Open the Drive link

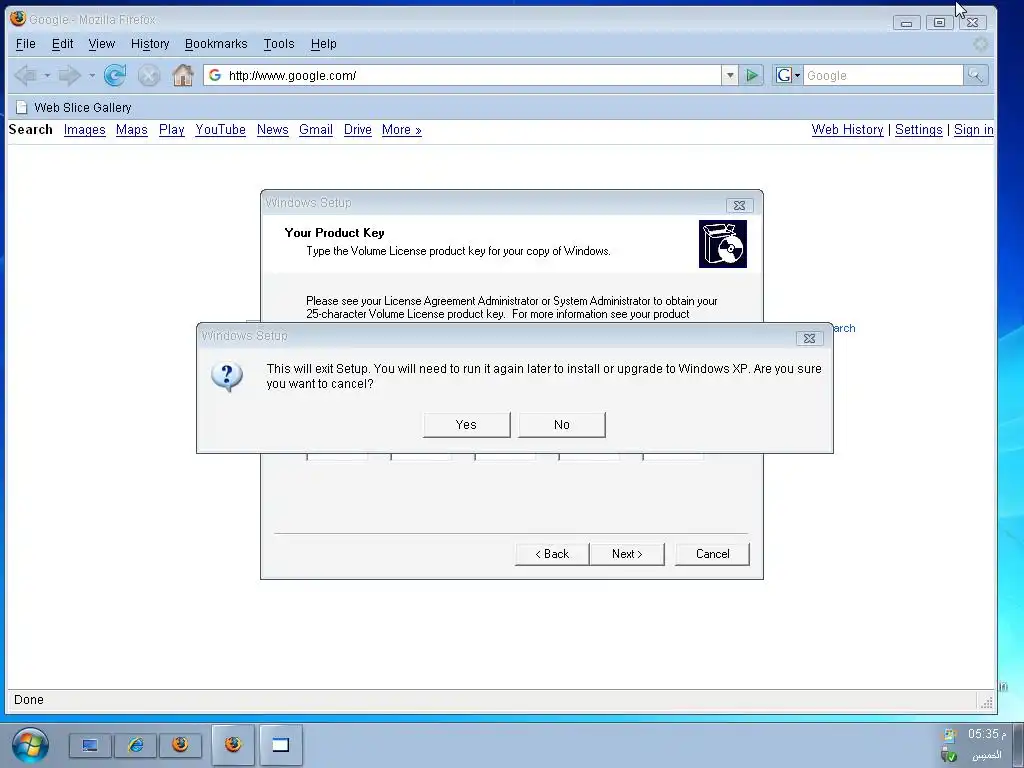coord(357,130)
